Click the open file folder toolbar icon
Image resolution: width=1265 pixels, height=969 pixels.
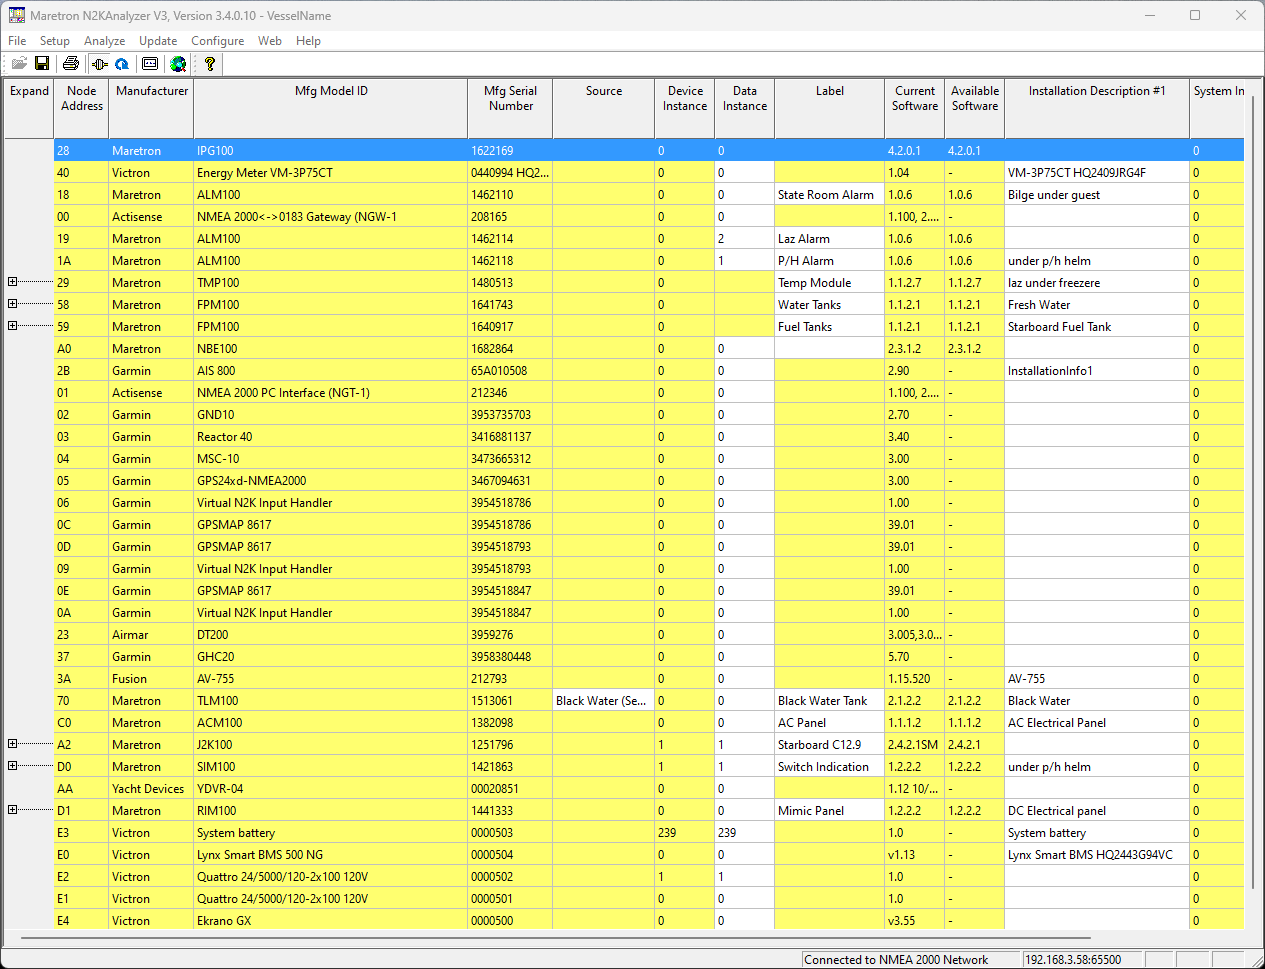tap(19, 64)
